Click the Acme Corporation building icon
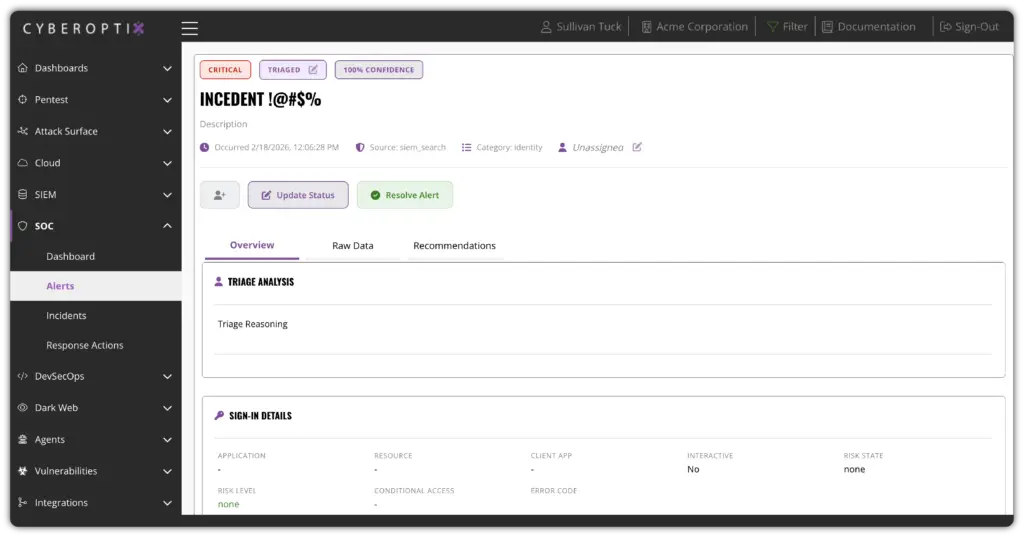This screenshot has width=1024, height=537. tap(647, 27)
